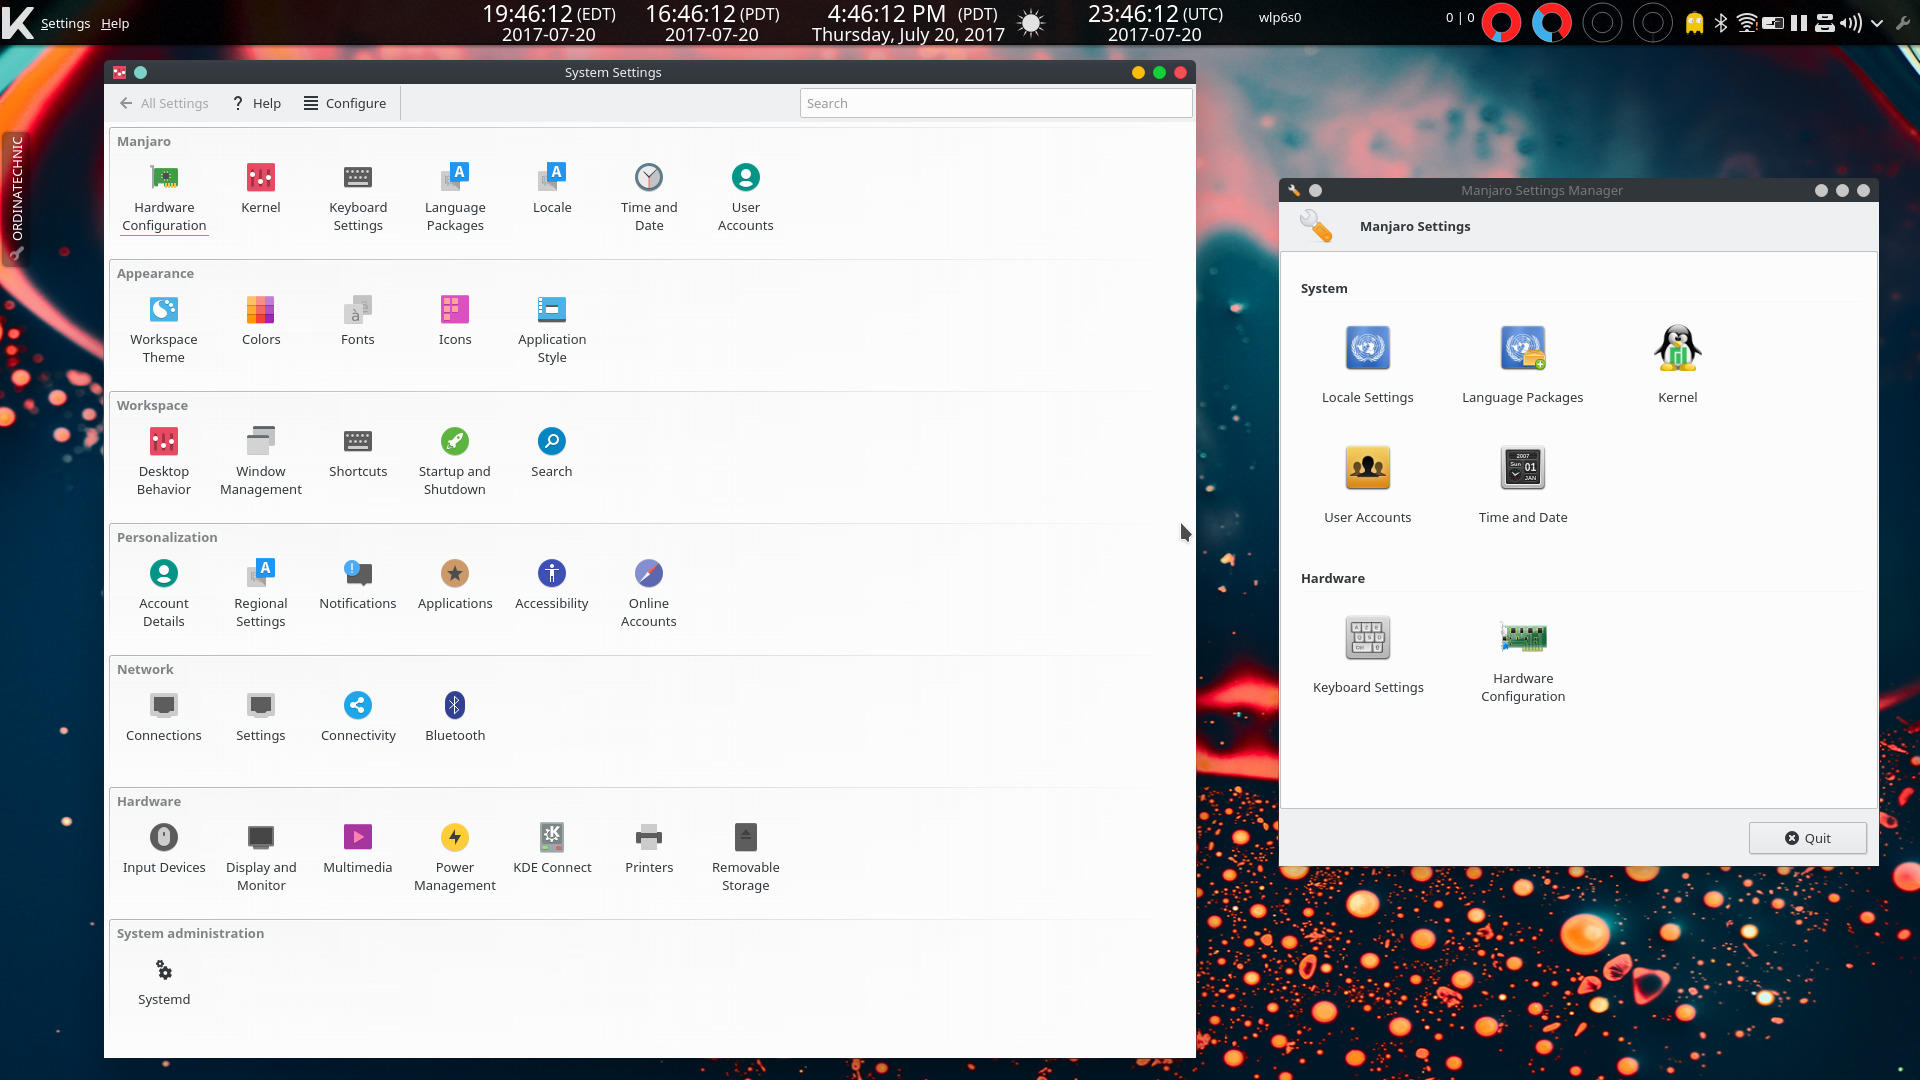Open the Settings menu in the top bar
1920x1080 pixels.
coord(65,23)
